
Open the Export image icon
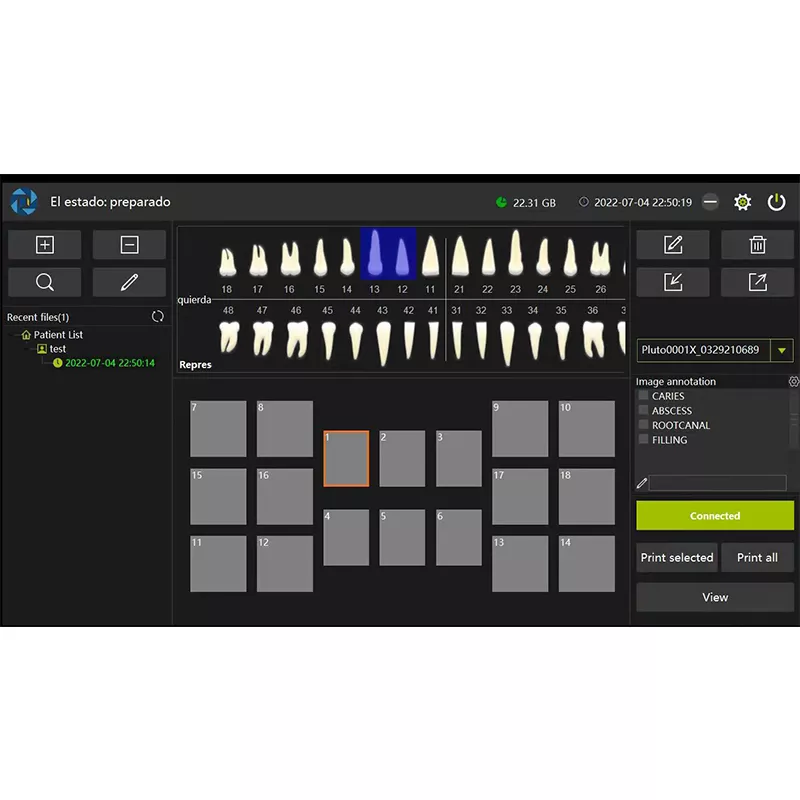757,282
